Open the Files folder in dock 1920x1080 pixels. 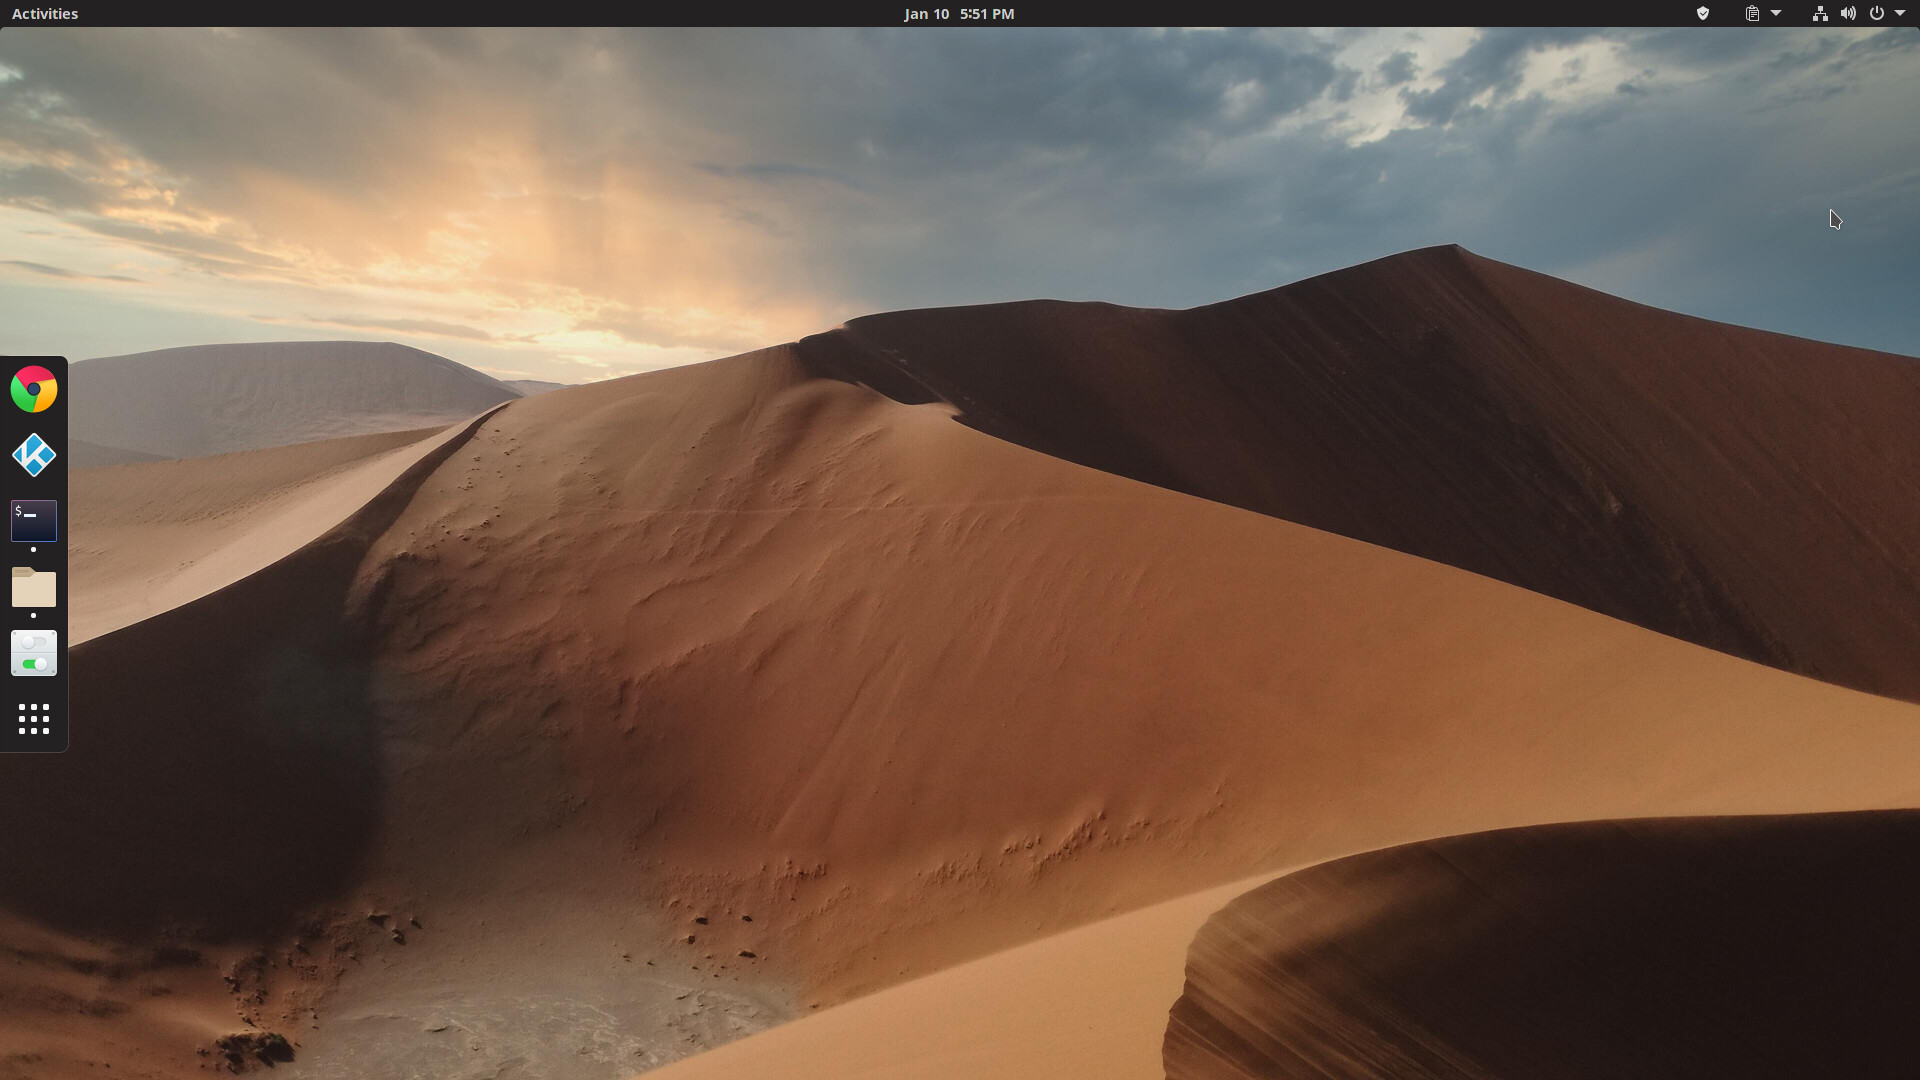[x=34, y=587]
